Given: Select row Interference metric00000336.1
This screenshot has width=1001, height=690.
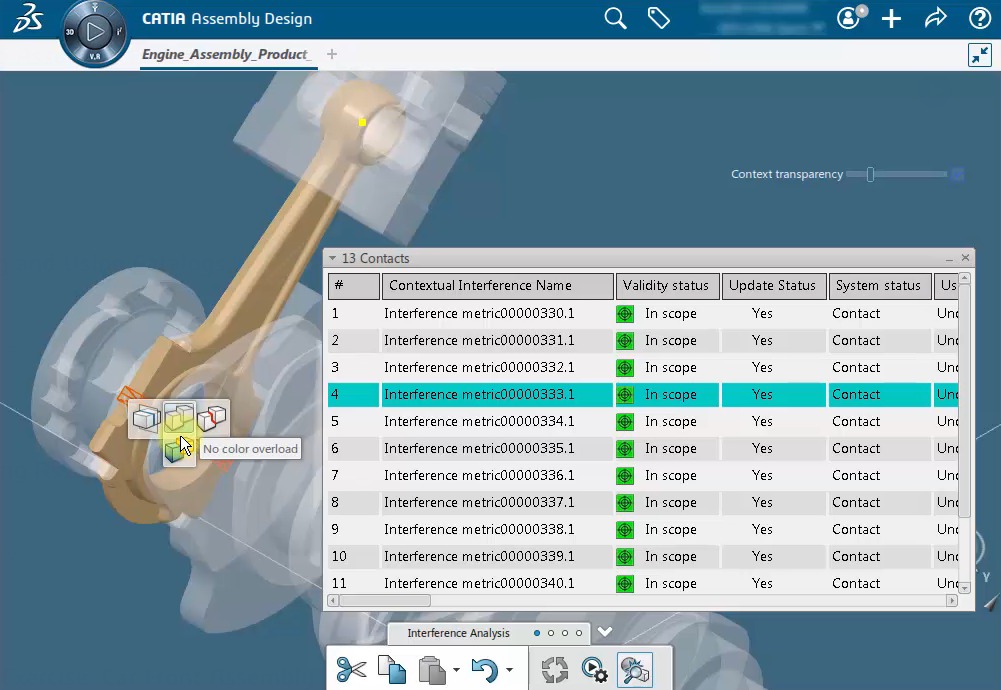Looking at the screenshot, I should pyautogui.click(x=643, y=476).
